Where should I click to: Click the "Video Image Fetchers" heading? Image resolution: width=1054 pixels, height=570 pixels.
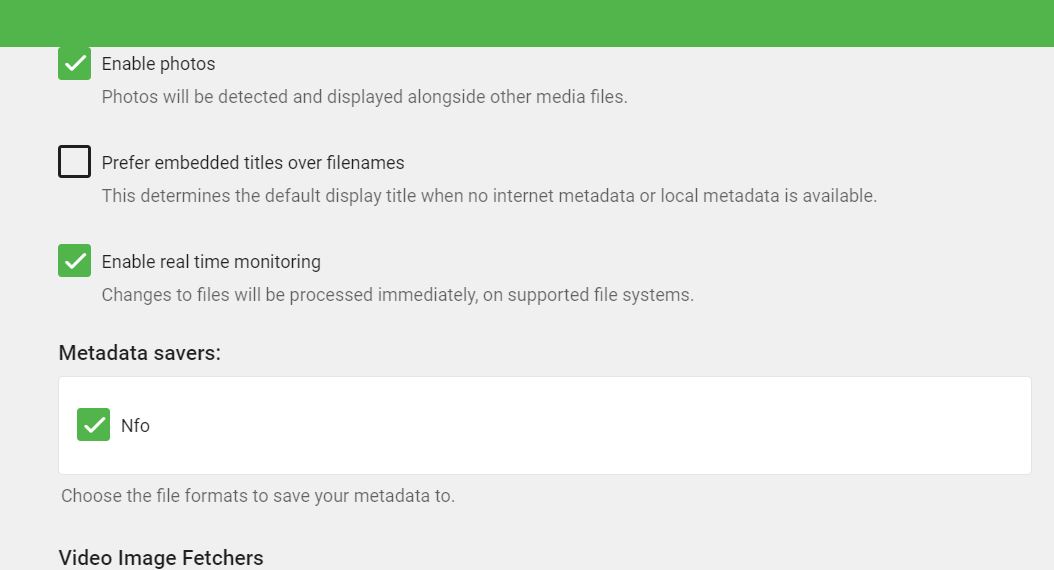tap(161, 558)
